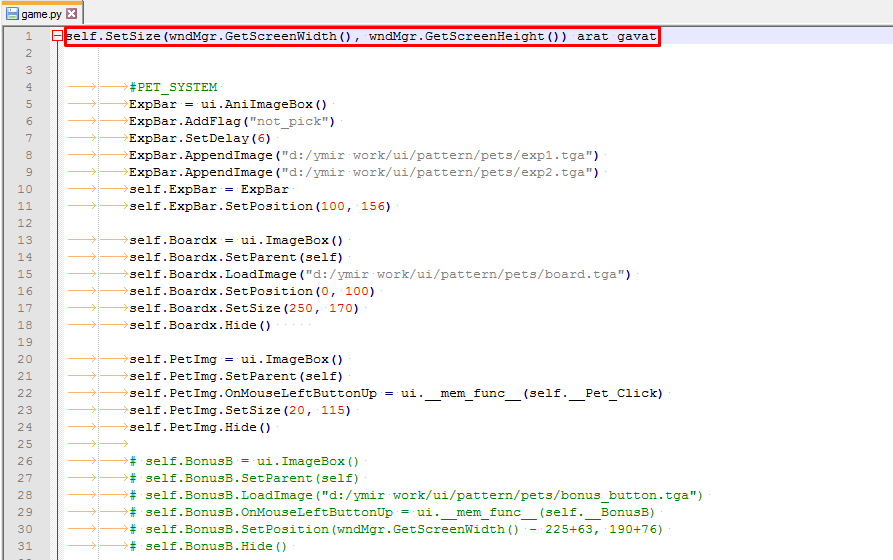Click commented self.BonusB.OnMouseLeftButtonUp line
This screenshot has width=893, height=560.
[392, 512]
